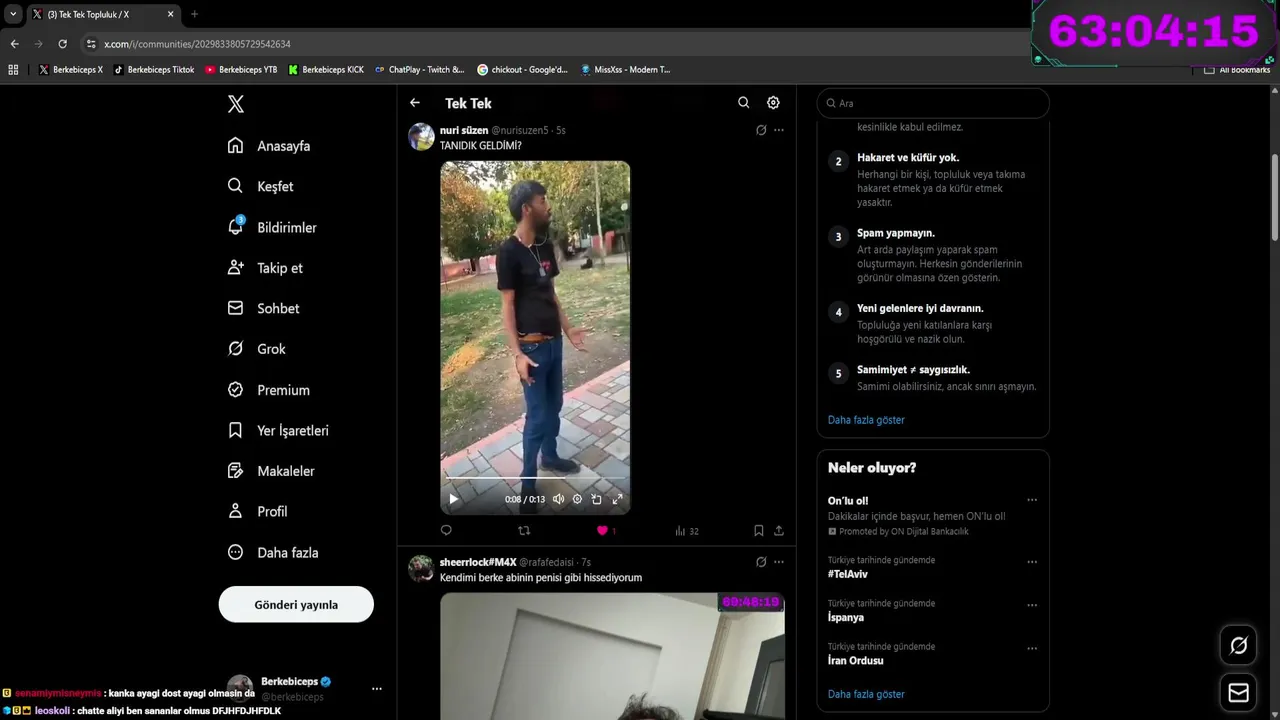Open Berkebiceps KICK bookmark
The image size is (1280, 720).
pos(326,70)
